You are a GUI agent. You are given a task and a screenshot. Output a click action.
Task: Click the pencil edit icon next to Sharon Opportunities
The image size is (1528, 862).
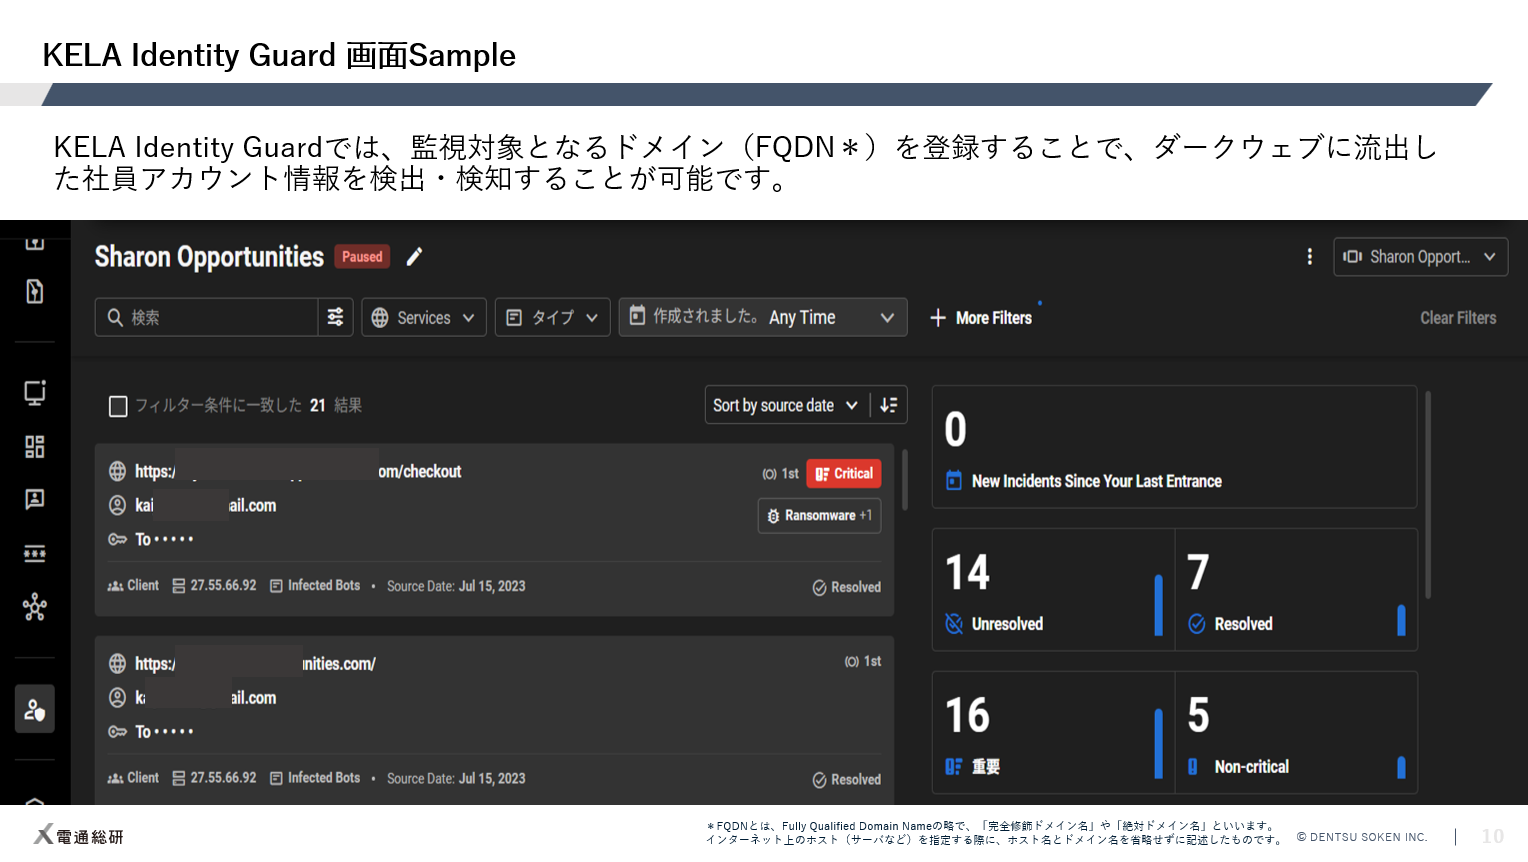pyautogui.click(x=414, y=257)
